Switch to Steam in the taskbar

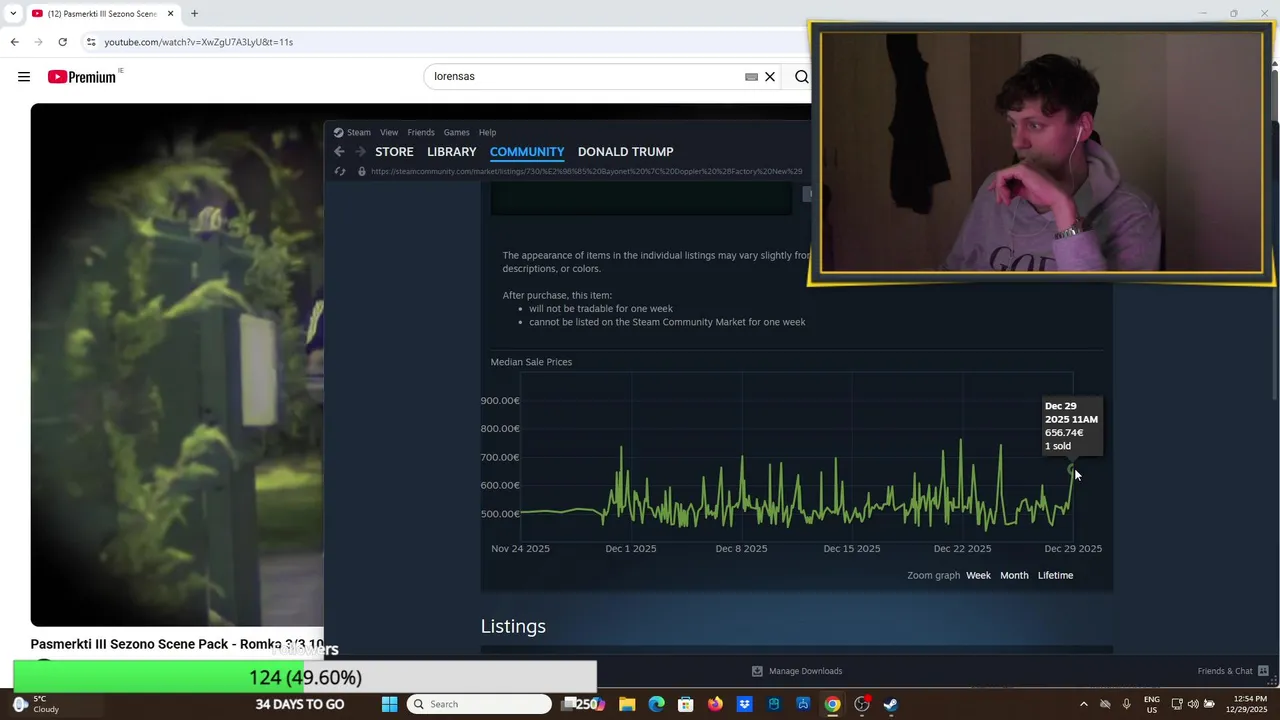coord(890,704)
